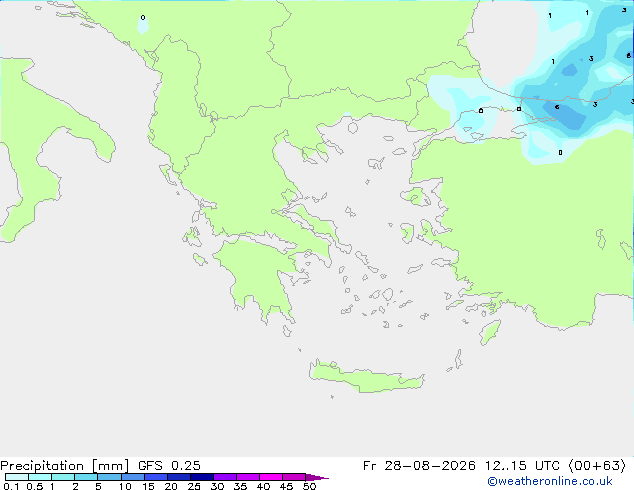The image size is (634, 490).
Task: Pick the 30–35 mm purple legend swatch
Action: [225, 477]
